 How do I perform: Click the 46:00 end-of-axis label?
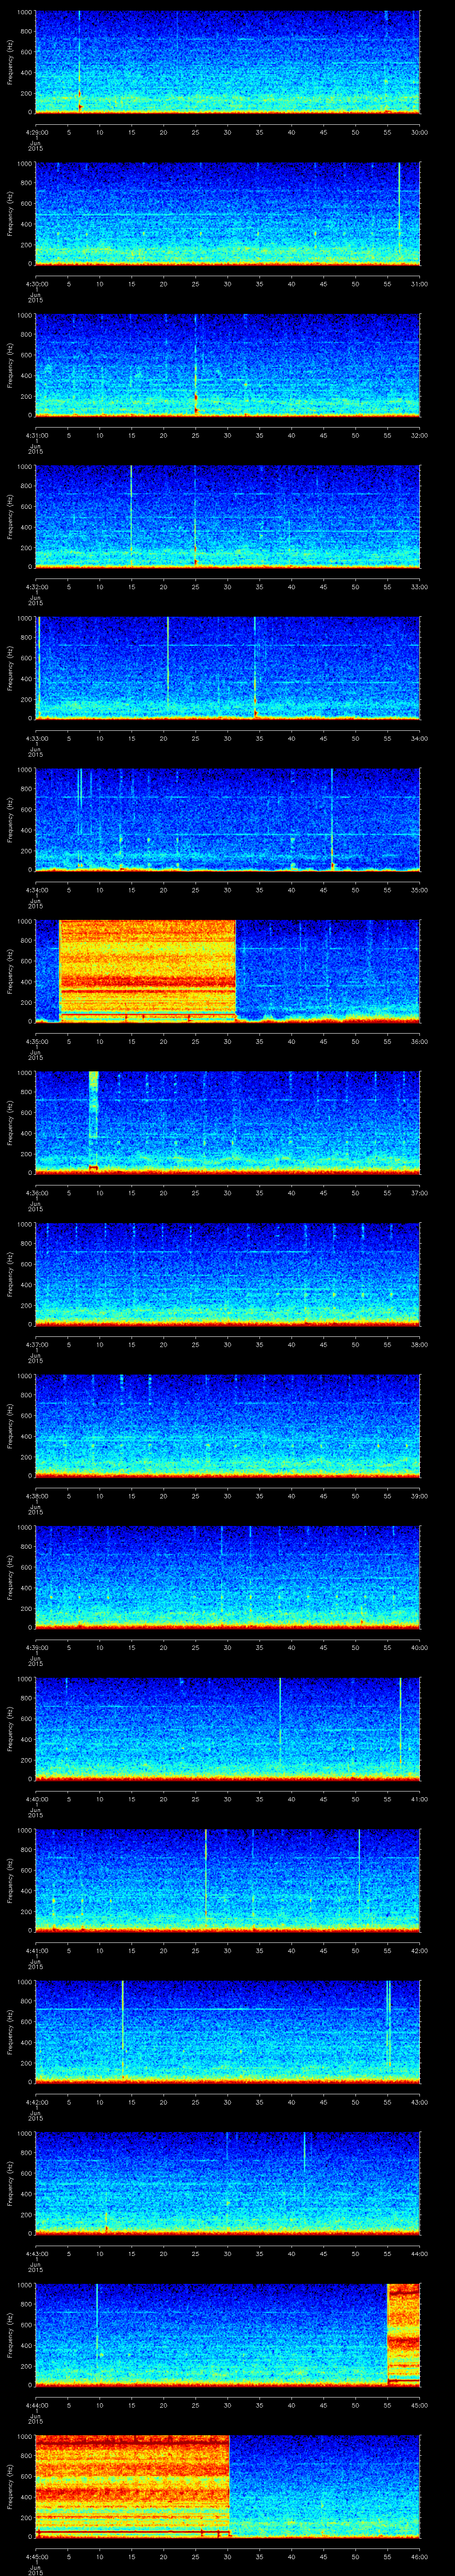(419, 2556)
